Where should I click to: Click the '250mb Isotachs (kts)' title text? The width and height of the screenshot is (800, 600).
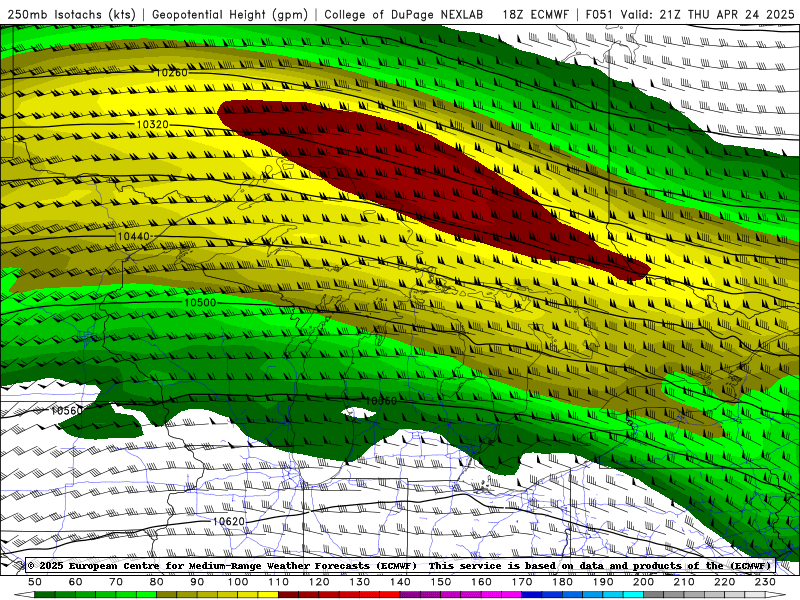[72, 15]
